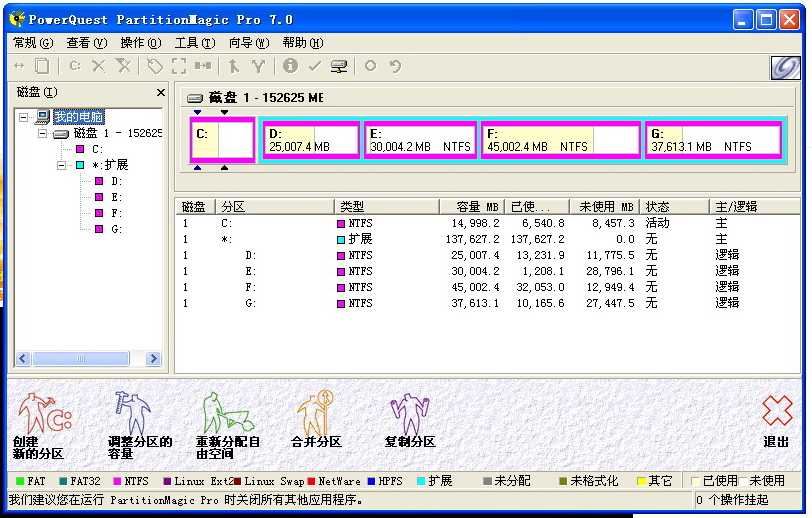Click the PowerQuest swirl logo
This screenshot has width=812, height=518.
(x=785, y=67)
